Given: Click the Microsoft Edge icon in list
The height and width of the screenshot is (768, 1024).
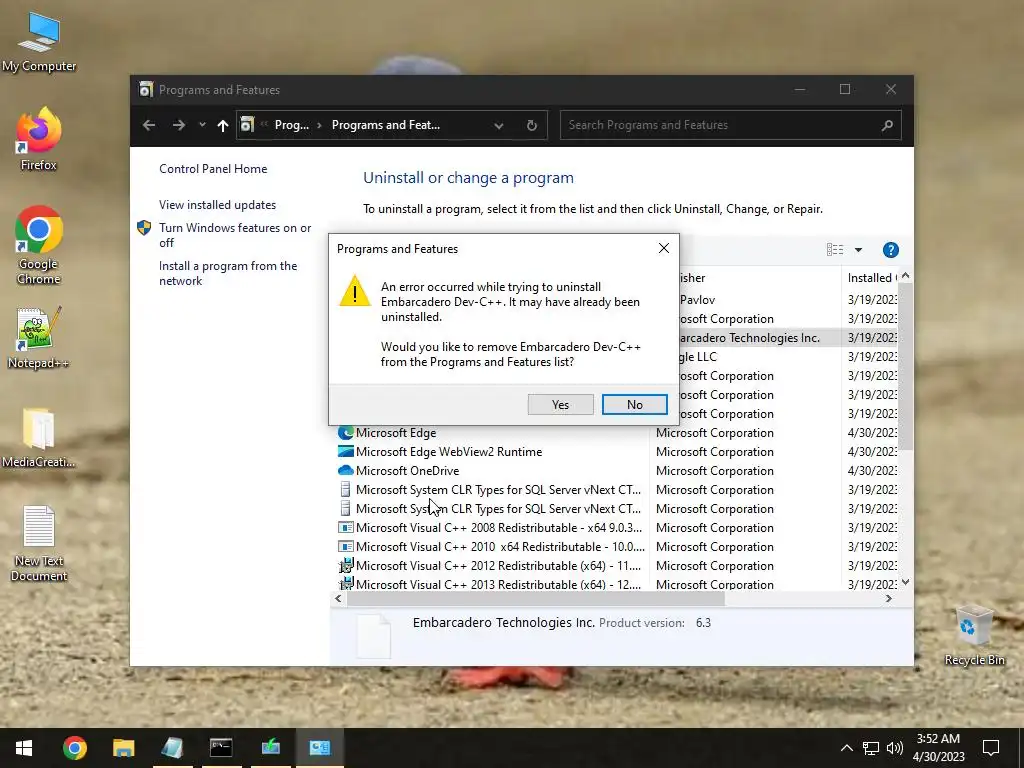Looking at the screenshot, I should (x=345, y=432).
